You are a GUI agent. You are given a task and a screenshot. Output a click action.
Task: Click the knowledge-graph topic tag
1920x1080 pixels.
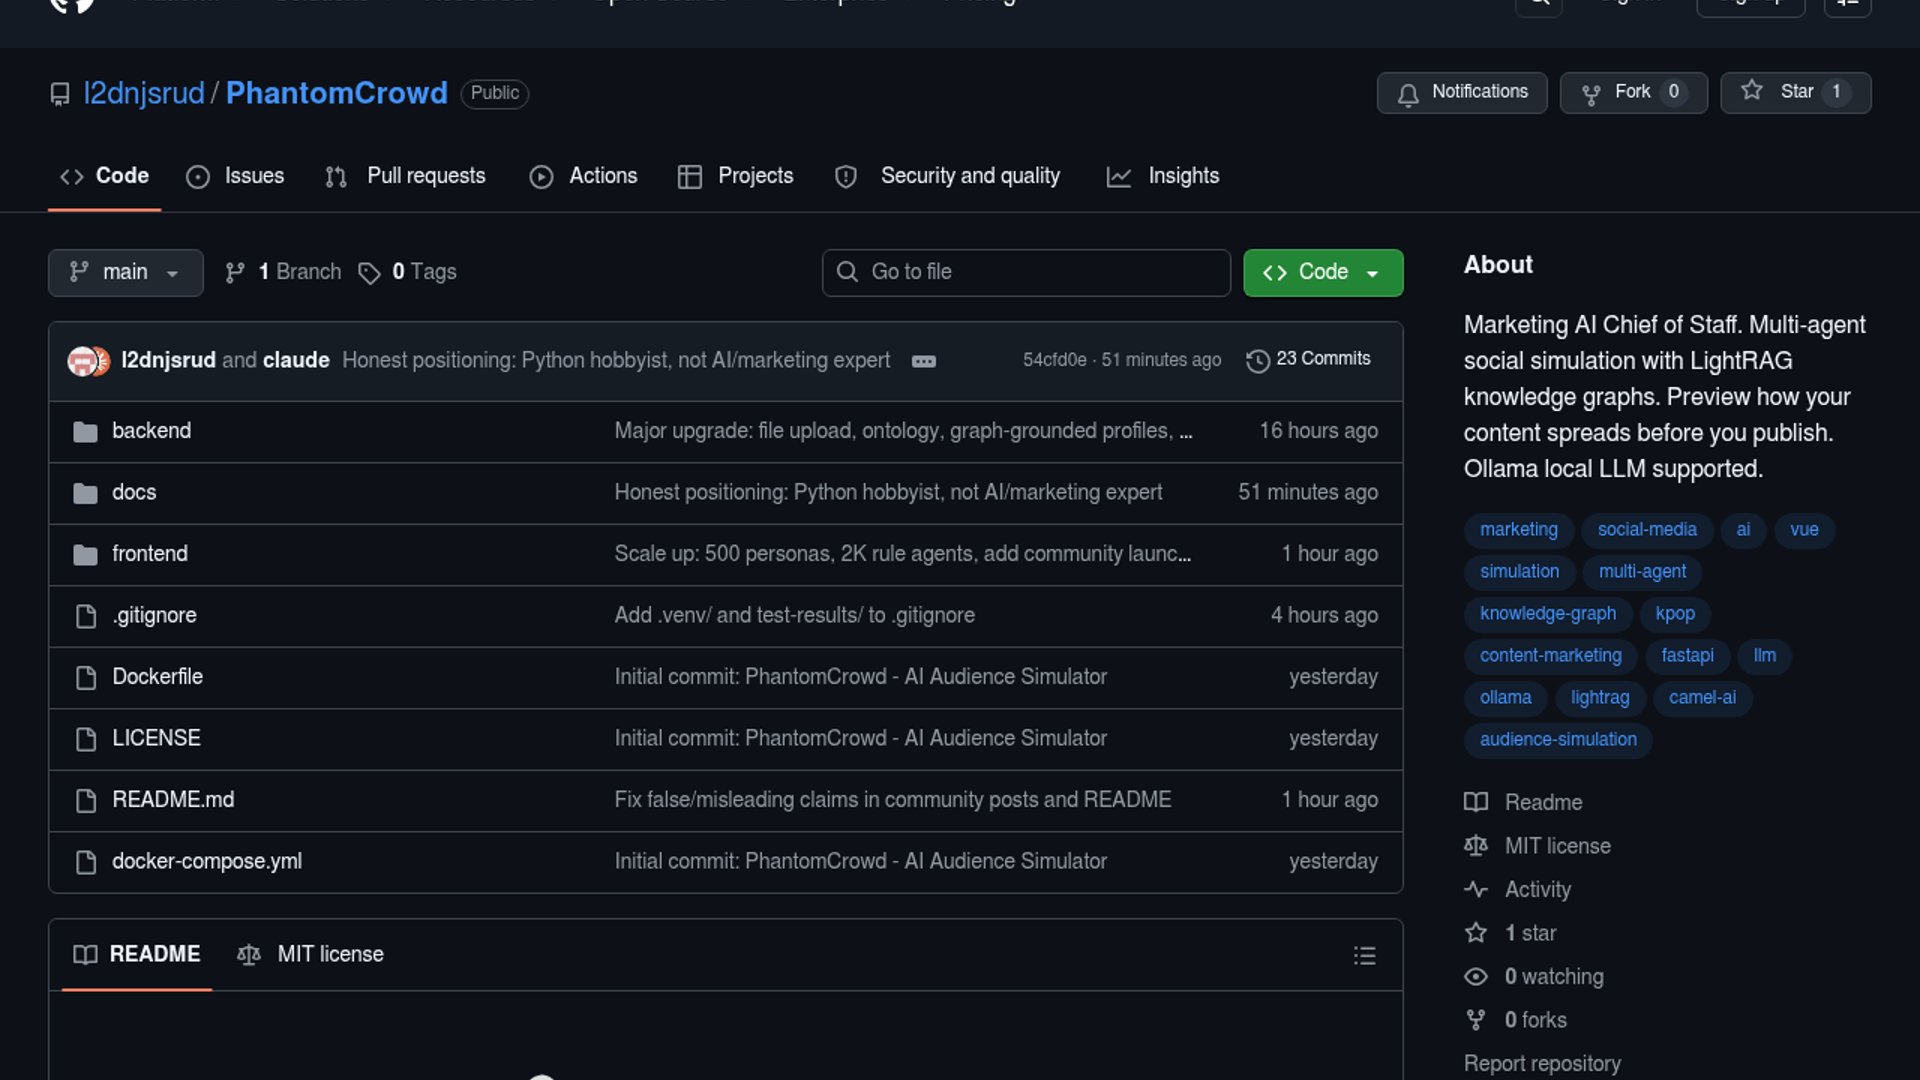[1547, 613]
